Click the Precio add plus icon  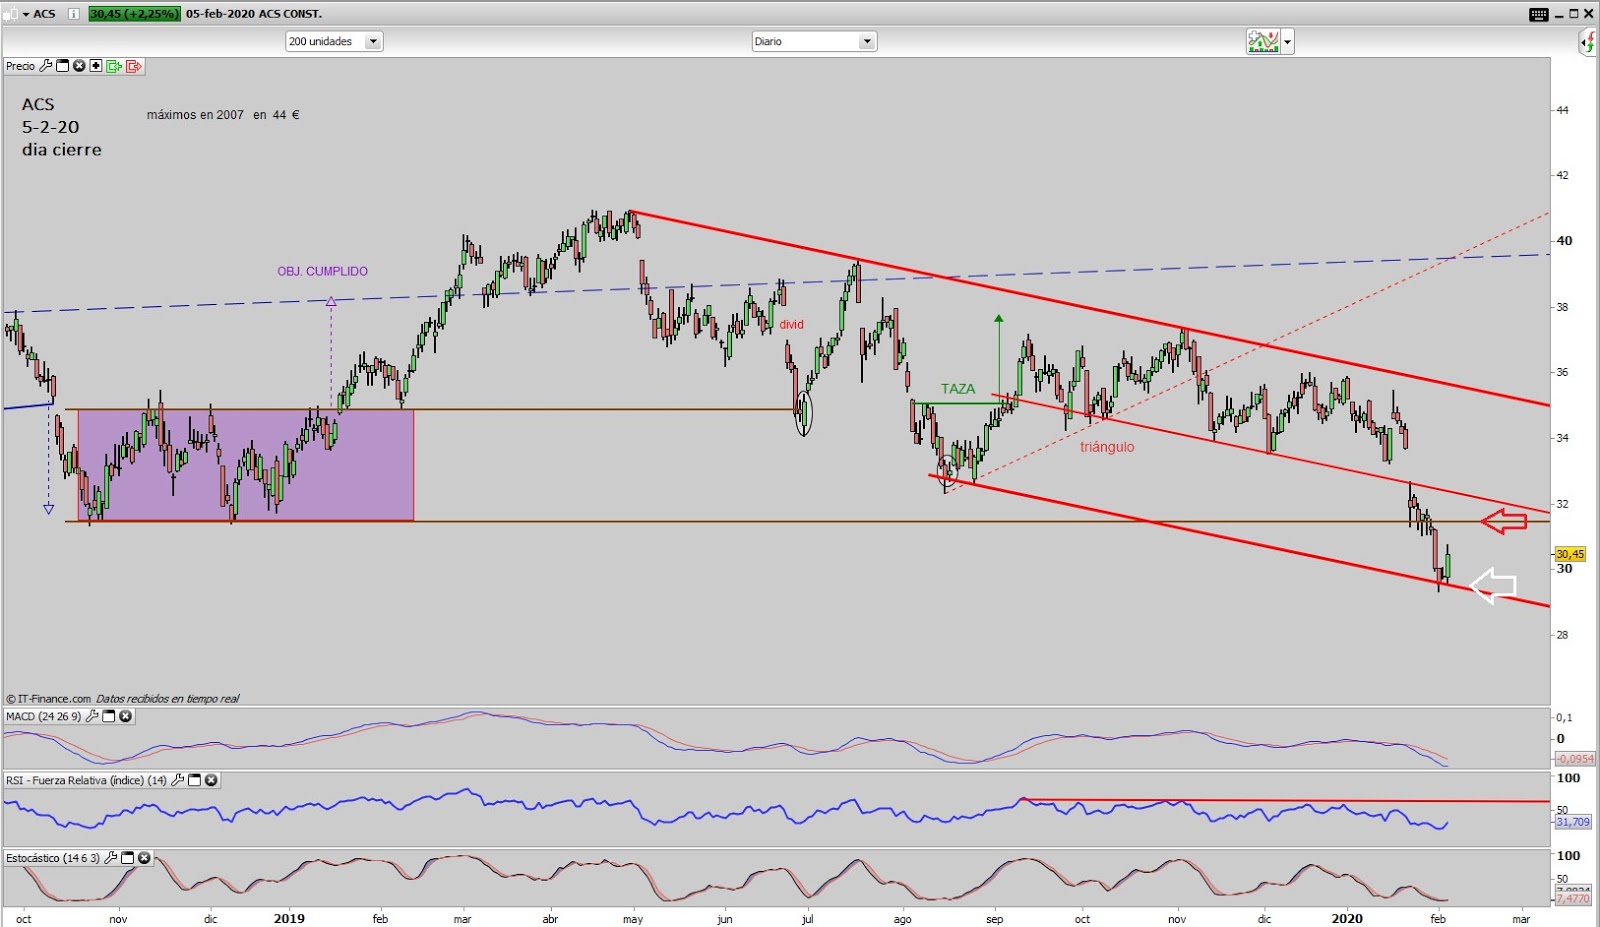click(96, 66)
